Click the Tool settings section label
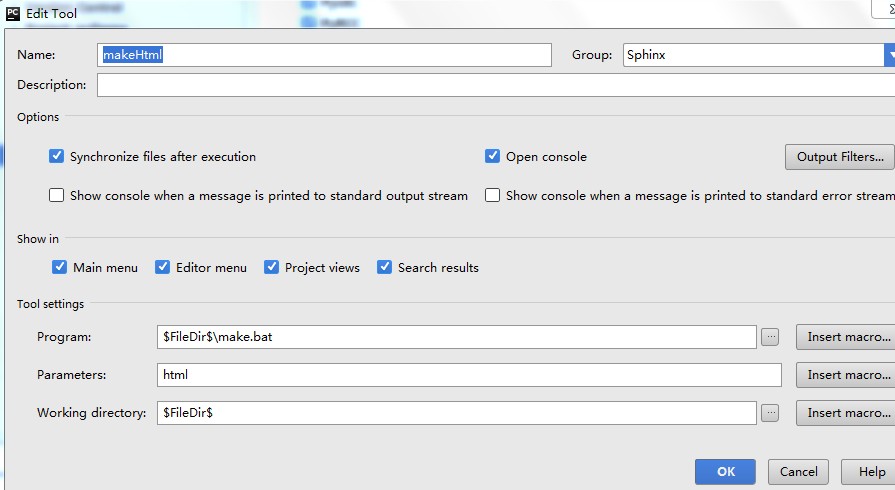 point(50,304)
